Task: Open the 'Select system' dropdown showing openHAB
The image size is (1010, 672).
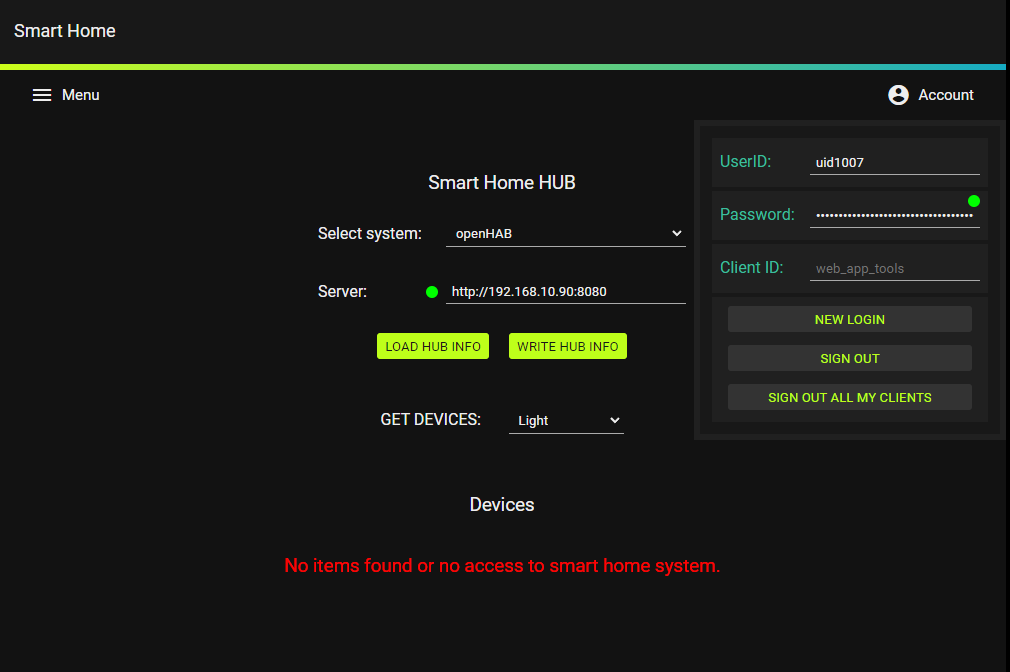Action: pyautogui.click(x=565, y=233)
